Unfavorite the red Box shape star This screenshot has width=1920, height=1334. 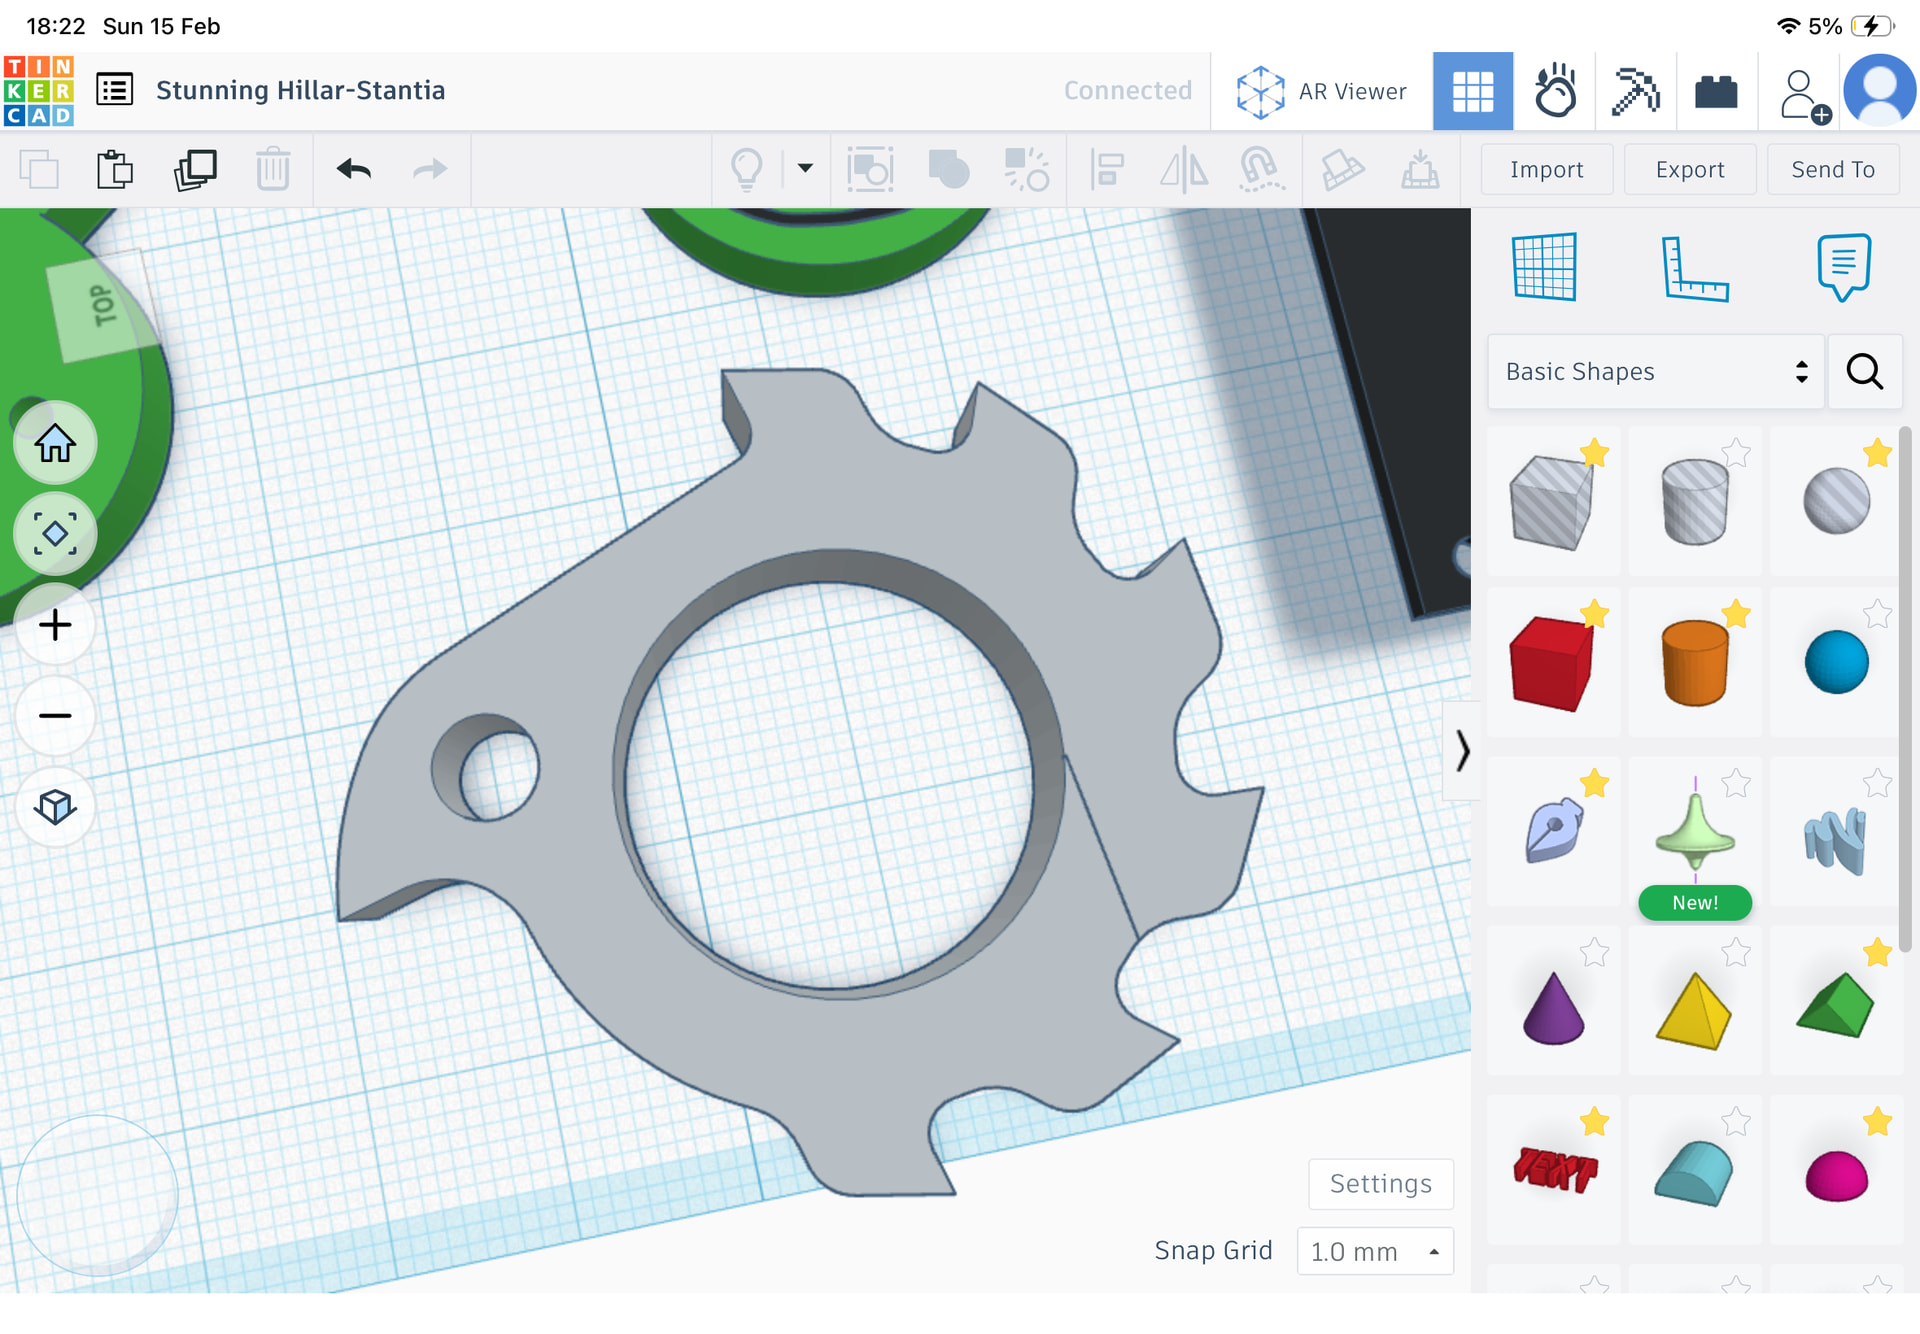1594,613
